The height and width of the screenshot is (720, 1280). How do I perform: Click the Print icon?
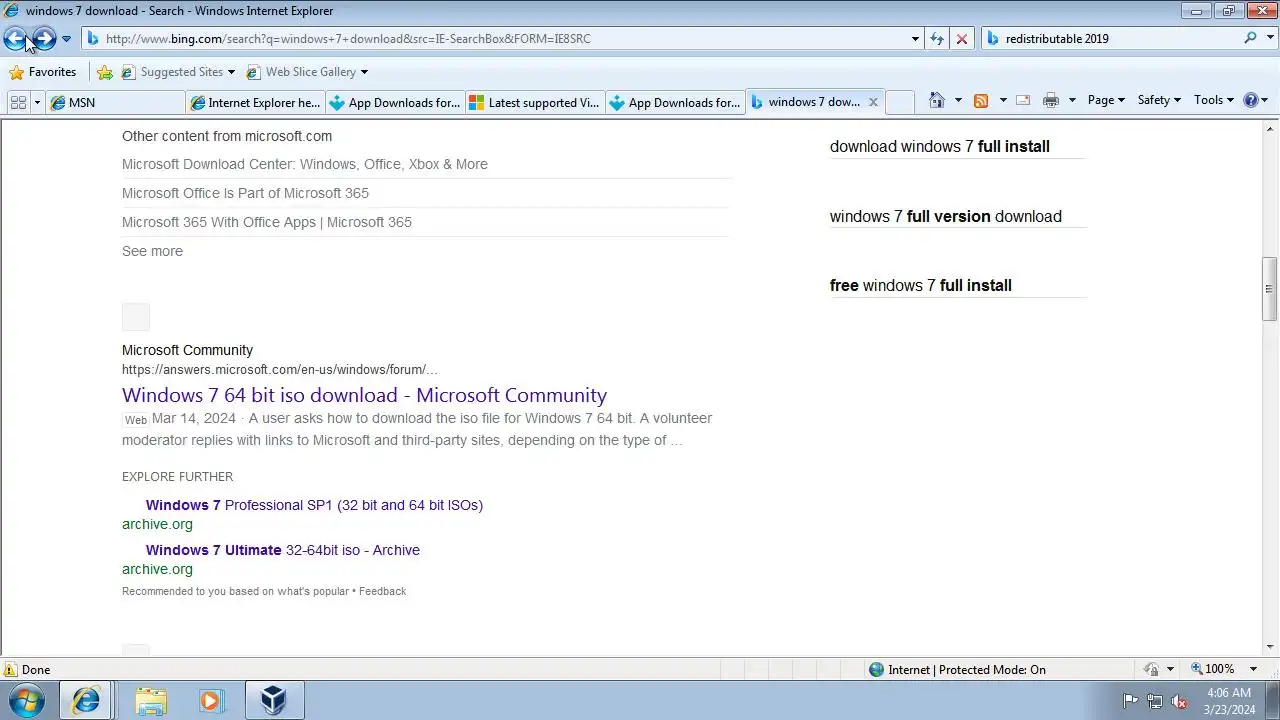coord(1050,100)
